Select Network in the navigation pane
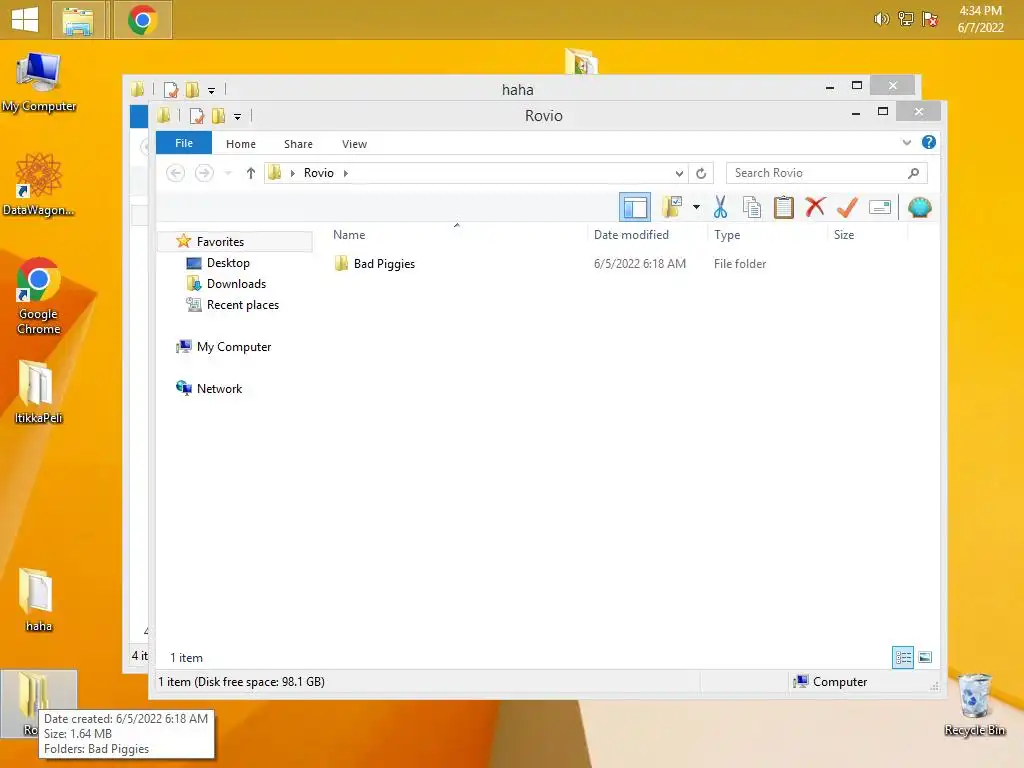This screenshot has height=768, width=1024. pos(219,389)
